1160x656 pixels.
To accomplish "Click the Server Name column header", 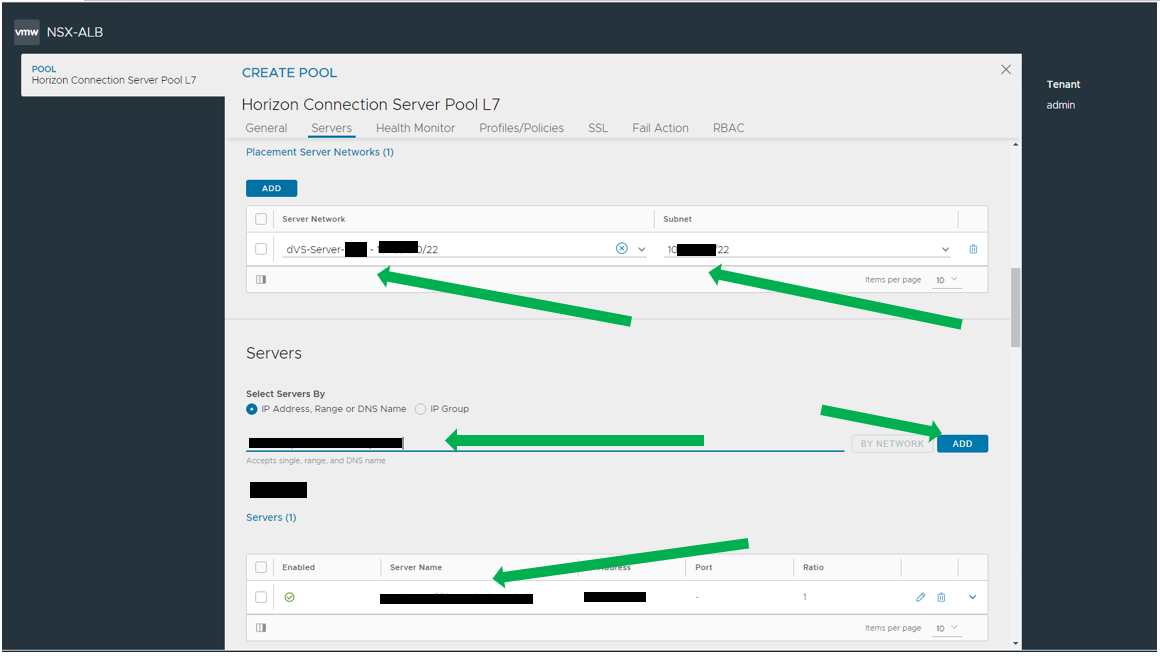I will click(416, 567).
